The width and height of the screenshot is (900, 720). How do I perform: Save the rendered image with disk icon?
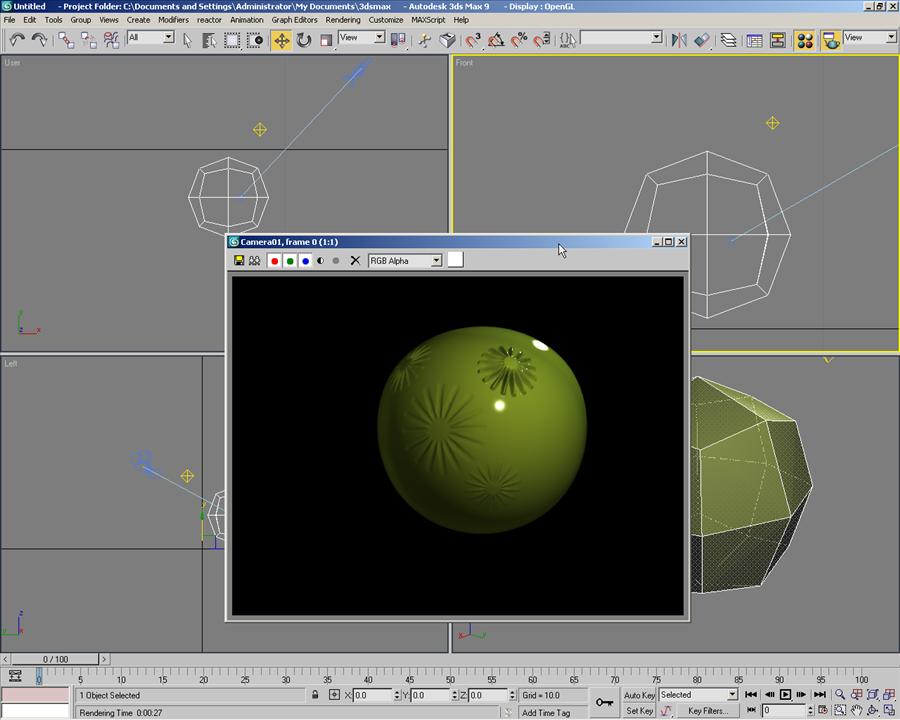pos(239,261)
